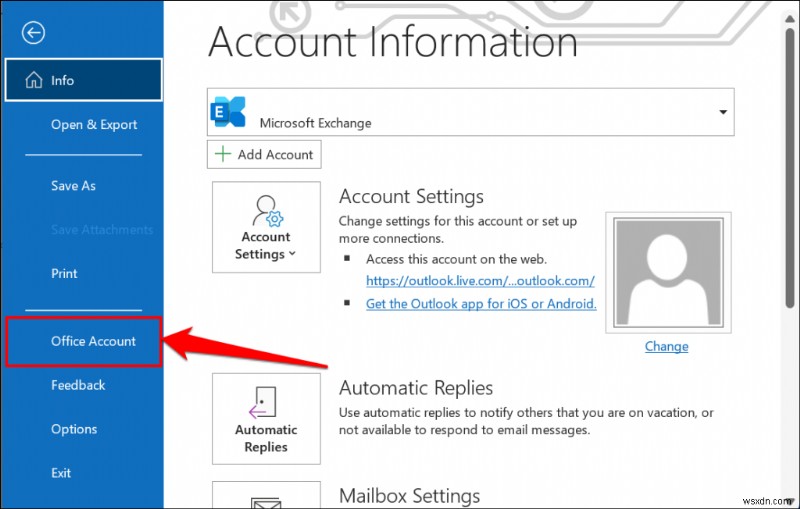Screen dimensions: 800x509
Task: Open the Account Settings dropdown button
Action: (x=266, y=227)
